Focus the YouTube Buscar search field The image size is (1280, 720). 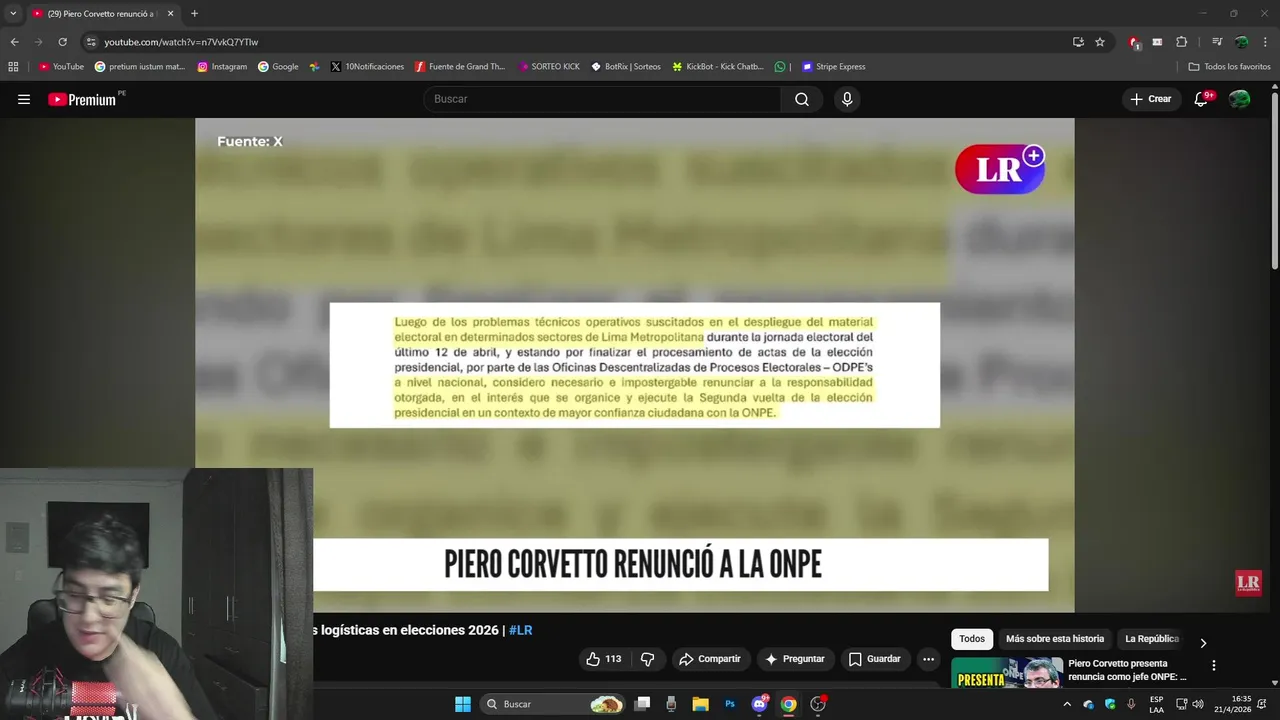(x=603, y=99)
